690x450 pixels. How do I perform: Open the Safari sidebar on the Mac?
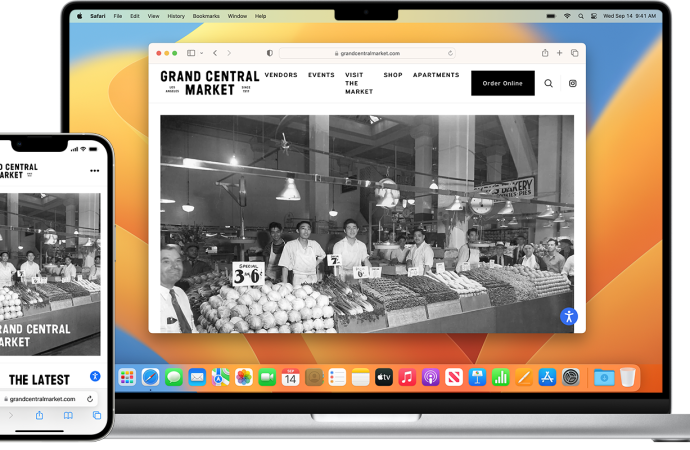(x=191, y=53)
